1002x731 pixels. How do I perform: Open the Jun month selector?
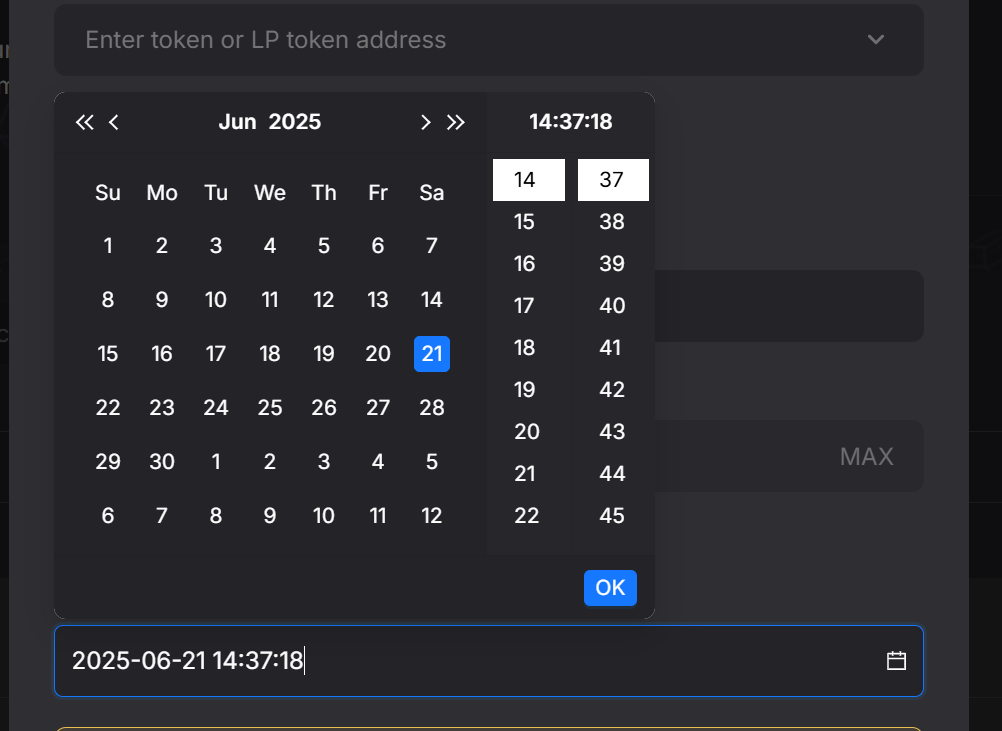[x=238, y=122]
